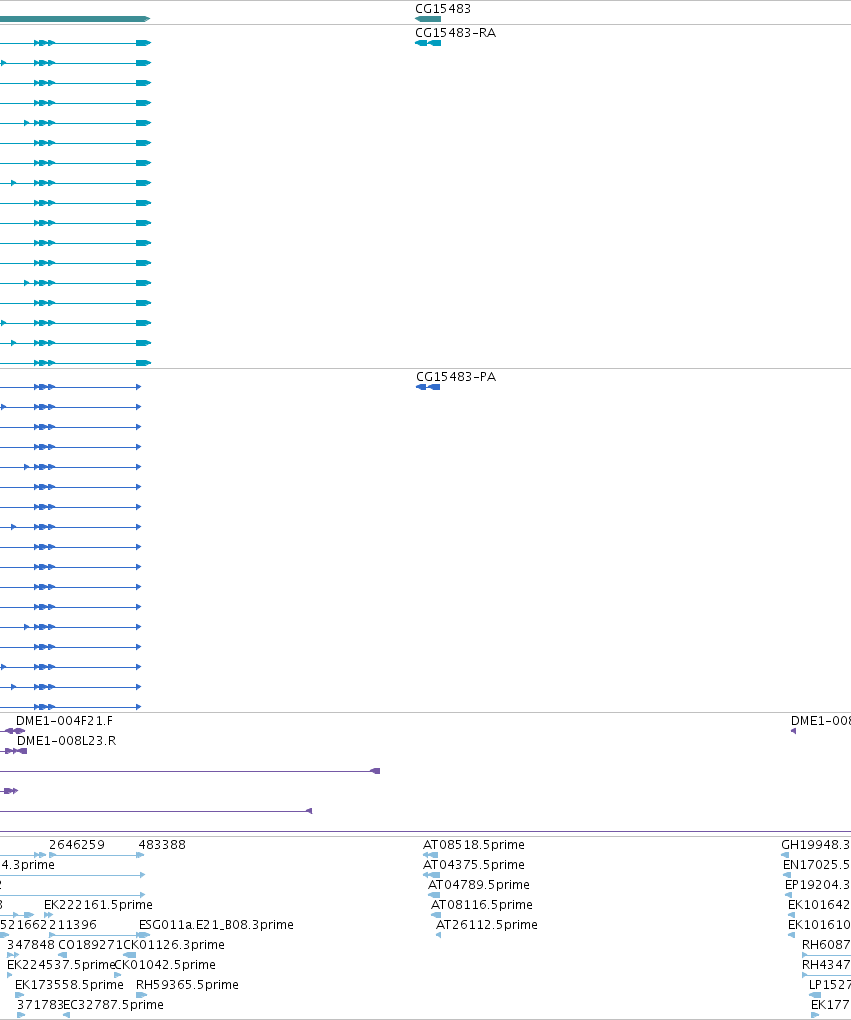Click AT04789.5prime label
The height and width of the screenshot is (1020, 851).
(479, 884)
